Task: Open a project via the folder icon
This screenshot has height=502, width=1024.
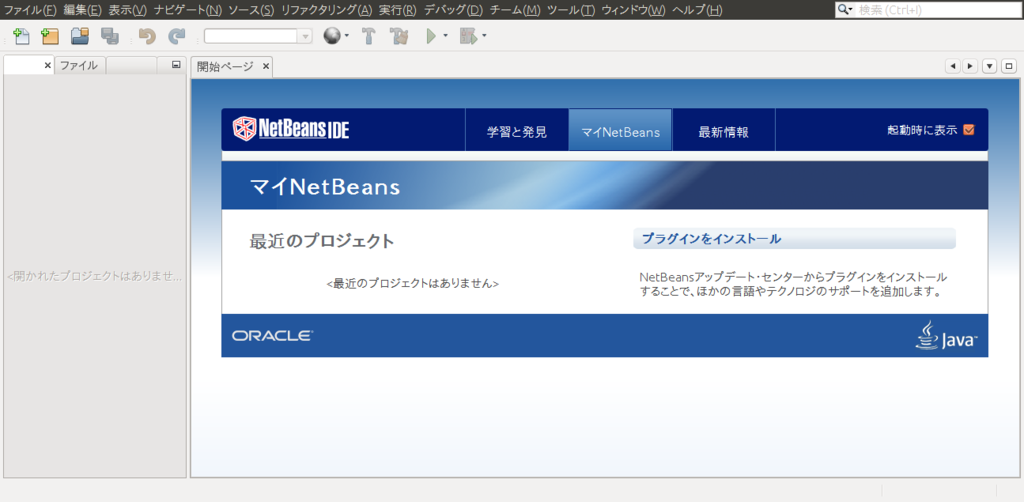Action: [80, 37]
